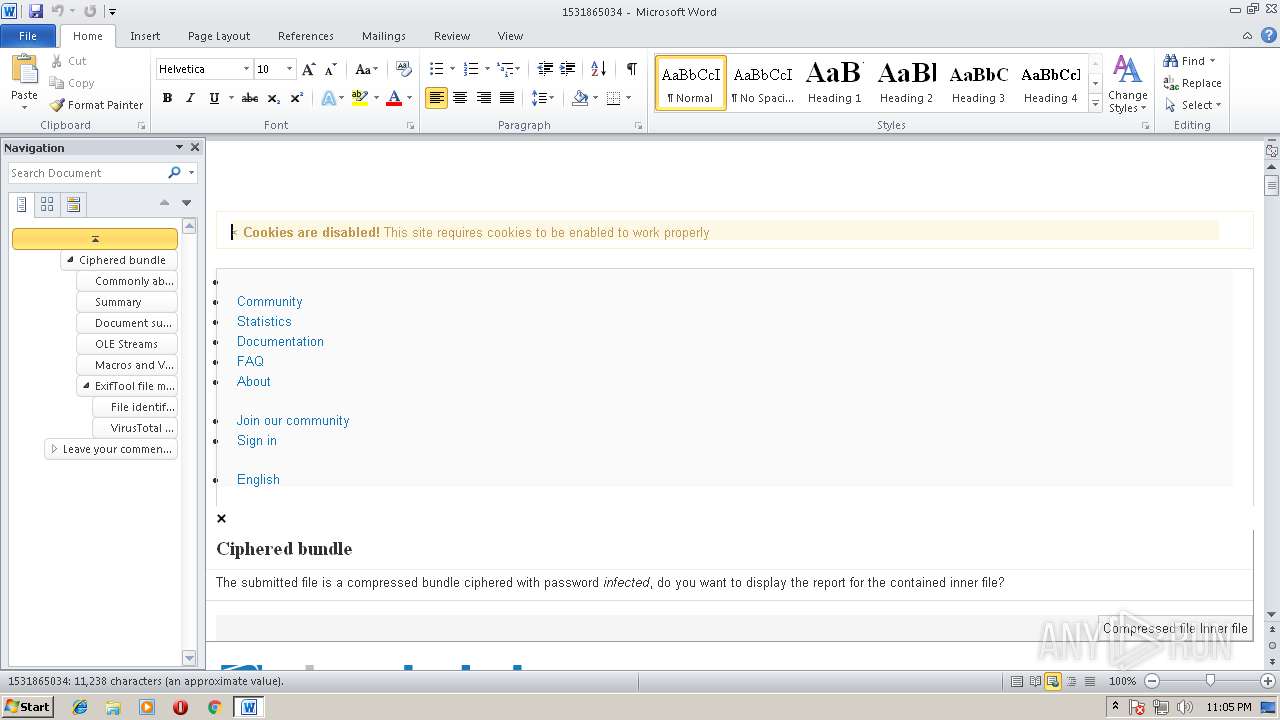Apply text highlight color
The width and height of the screenshot is (1280, 720).
360,98
